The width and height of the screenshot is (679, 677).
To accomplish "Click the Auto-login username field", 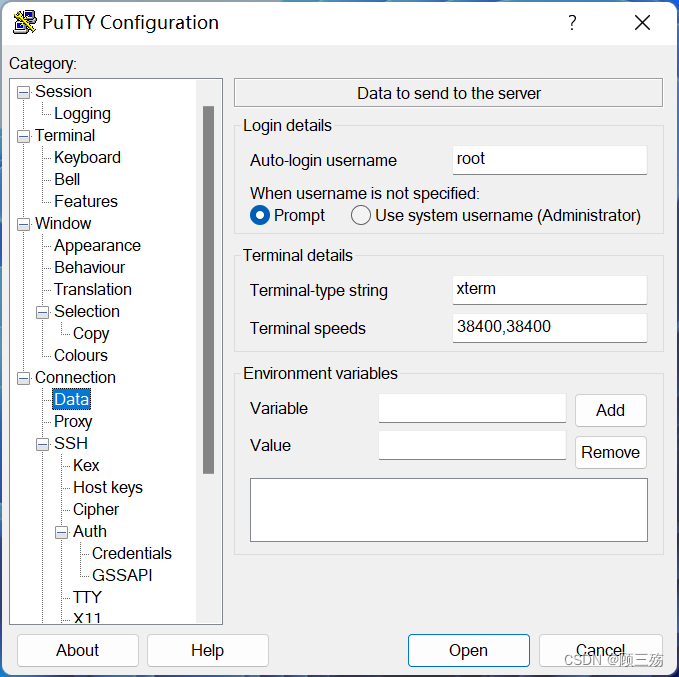I will pyautogui.click(x=550, y=160).
